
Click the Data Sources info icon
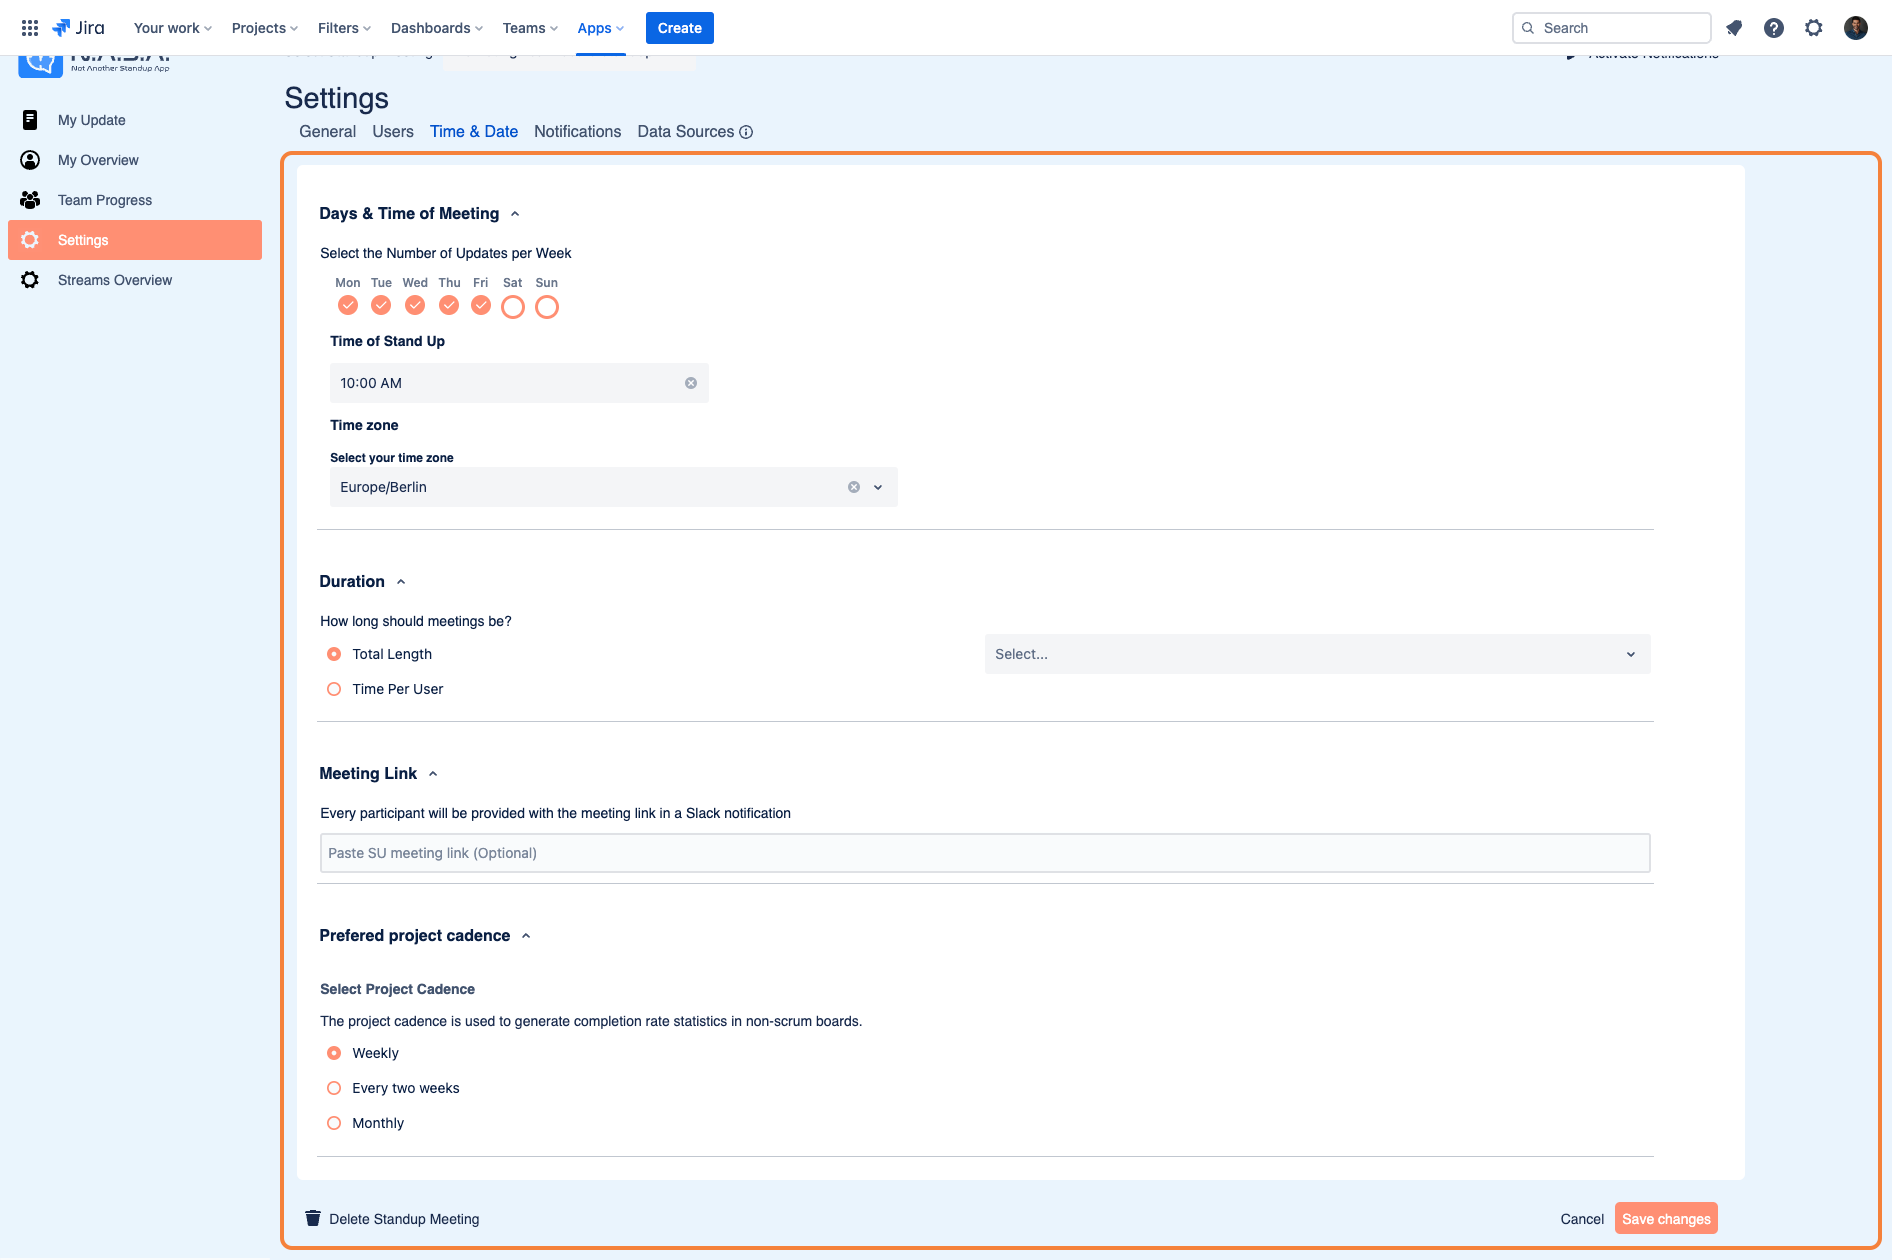[746, 132]
